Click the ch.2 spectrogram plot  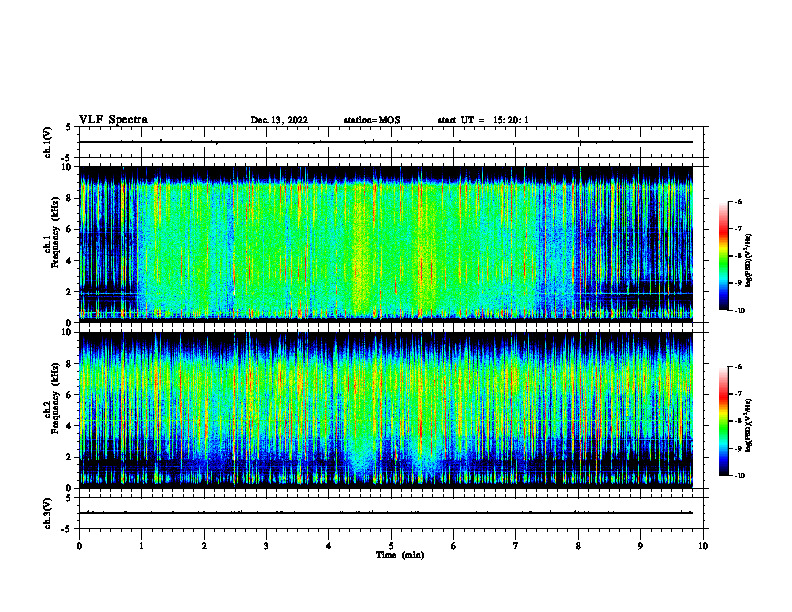tap(386, 410)
